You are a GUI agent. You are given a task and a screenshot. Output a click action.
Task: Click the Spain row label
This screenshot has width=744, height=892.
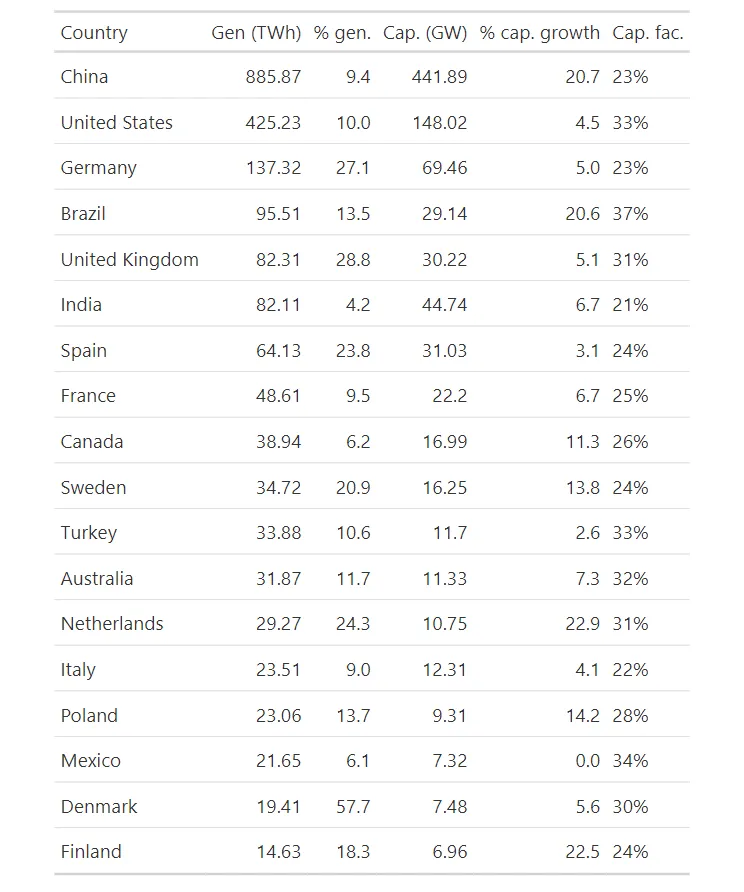pyautogui.click(x=83, y=351)
